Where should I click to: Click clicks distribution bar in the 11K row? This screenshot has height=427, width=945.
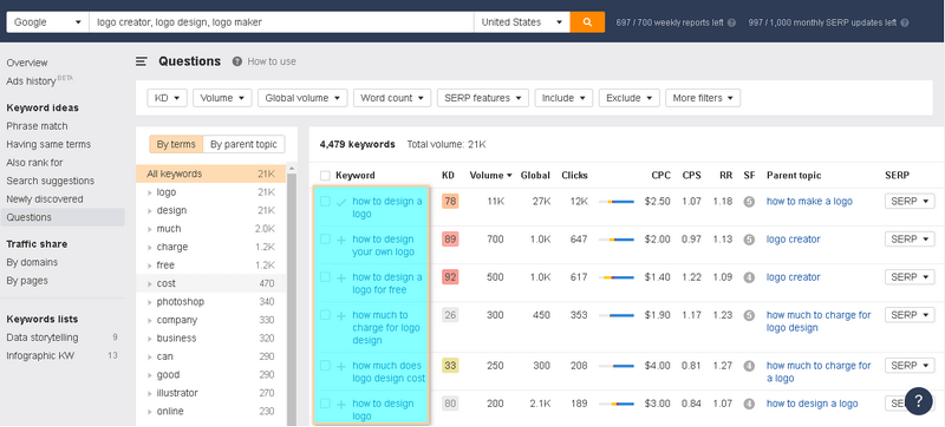617,202
